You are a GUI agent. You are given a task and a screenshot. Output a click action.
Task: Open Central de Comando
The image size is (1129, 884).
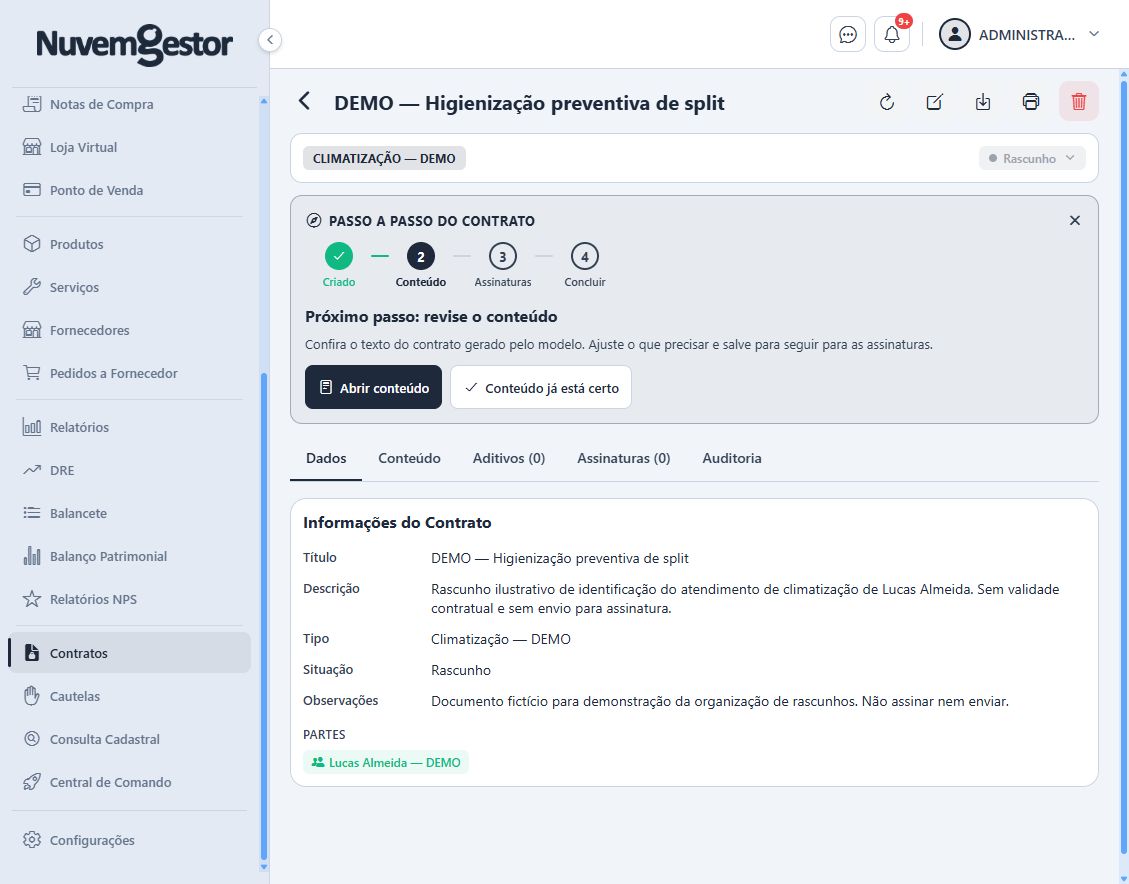click(x=132, y=782)
